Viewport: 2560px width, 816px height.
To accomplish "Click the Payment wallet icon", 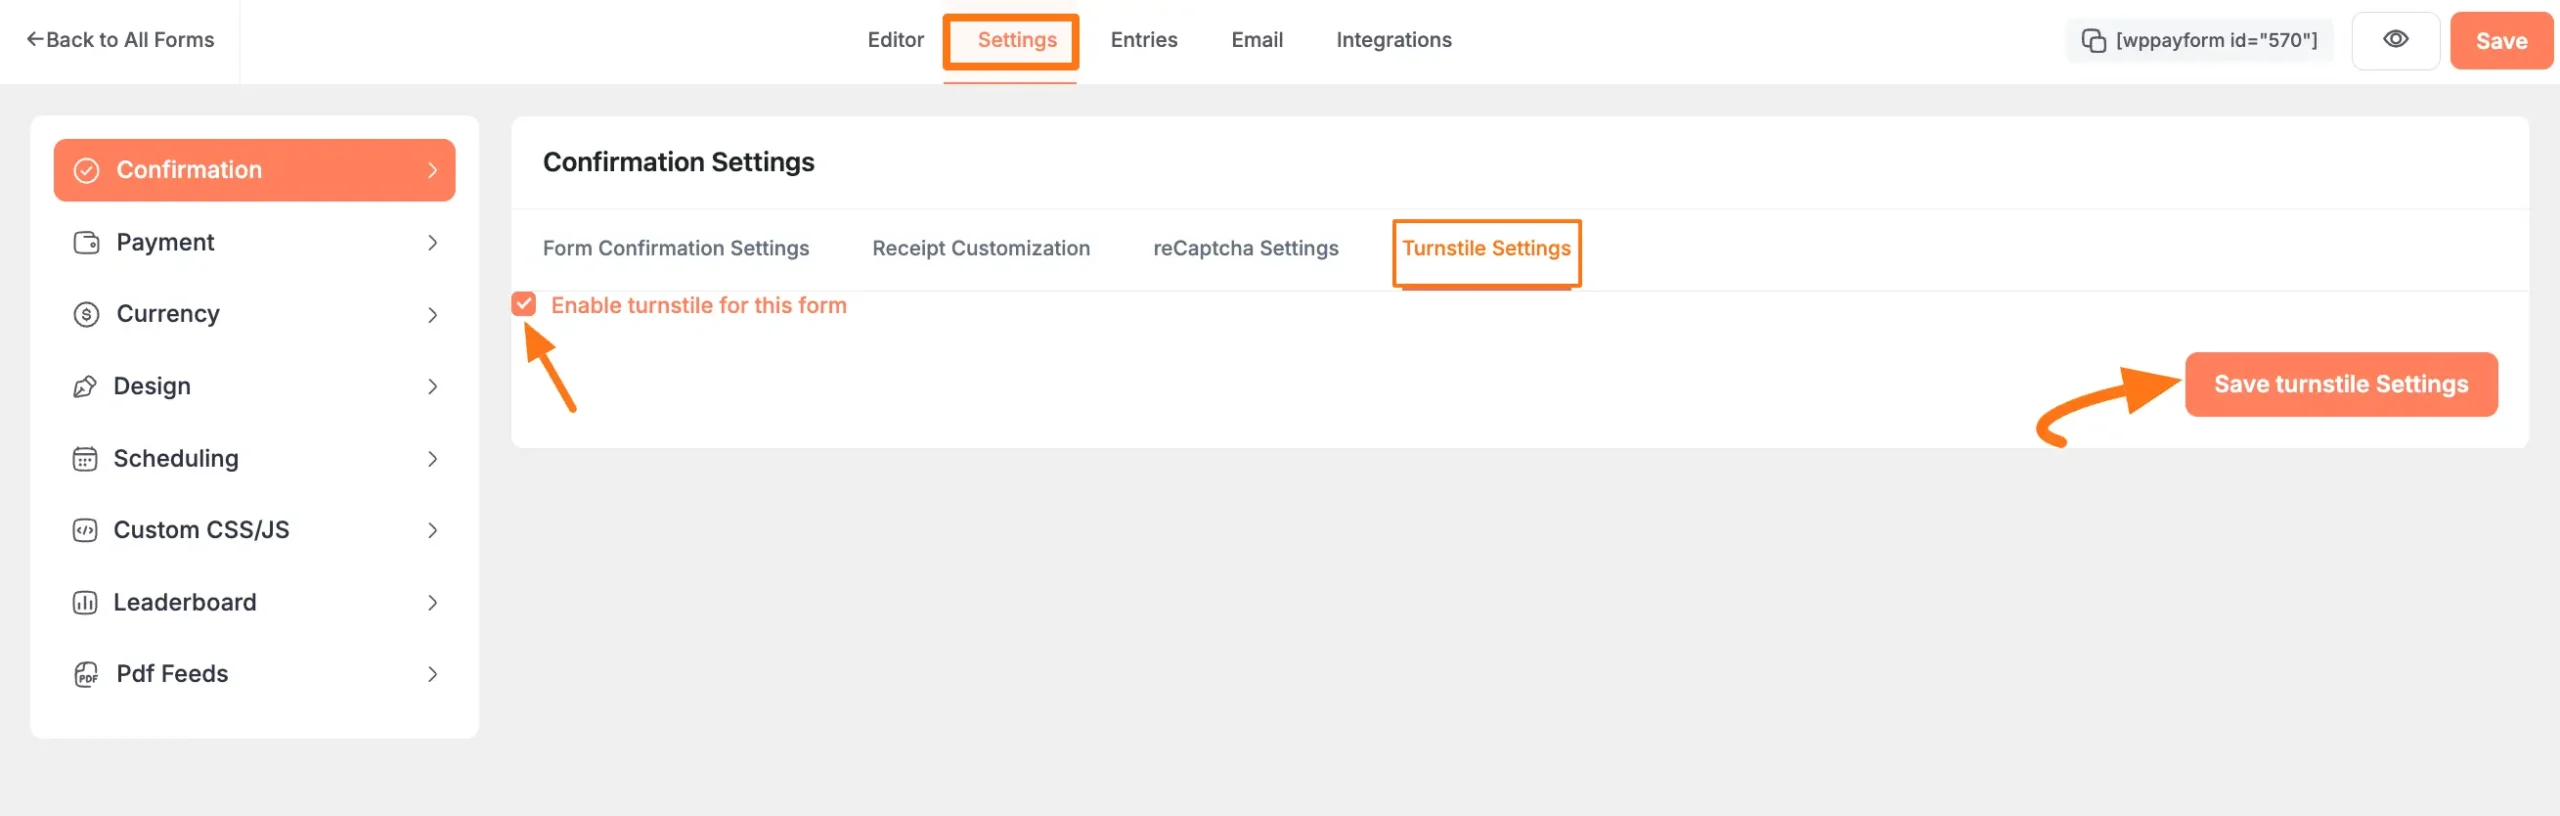I will (x=87, y=243).
